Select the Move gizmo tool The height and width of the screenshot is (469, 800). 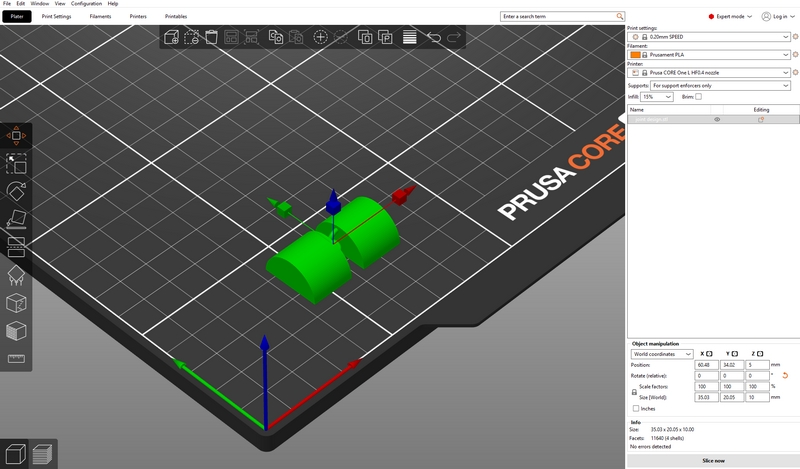pos(16,136)
